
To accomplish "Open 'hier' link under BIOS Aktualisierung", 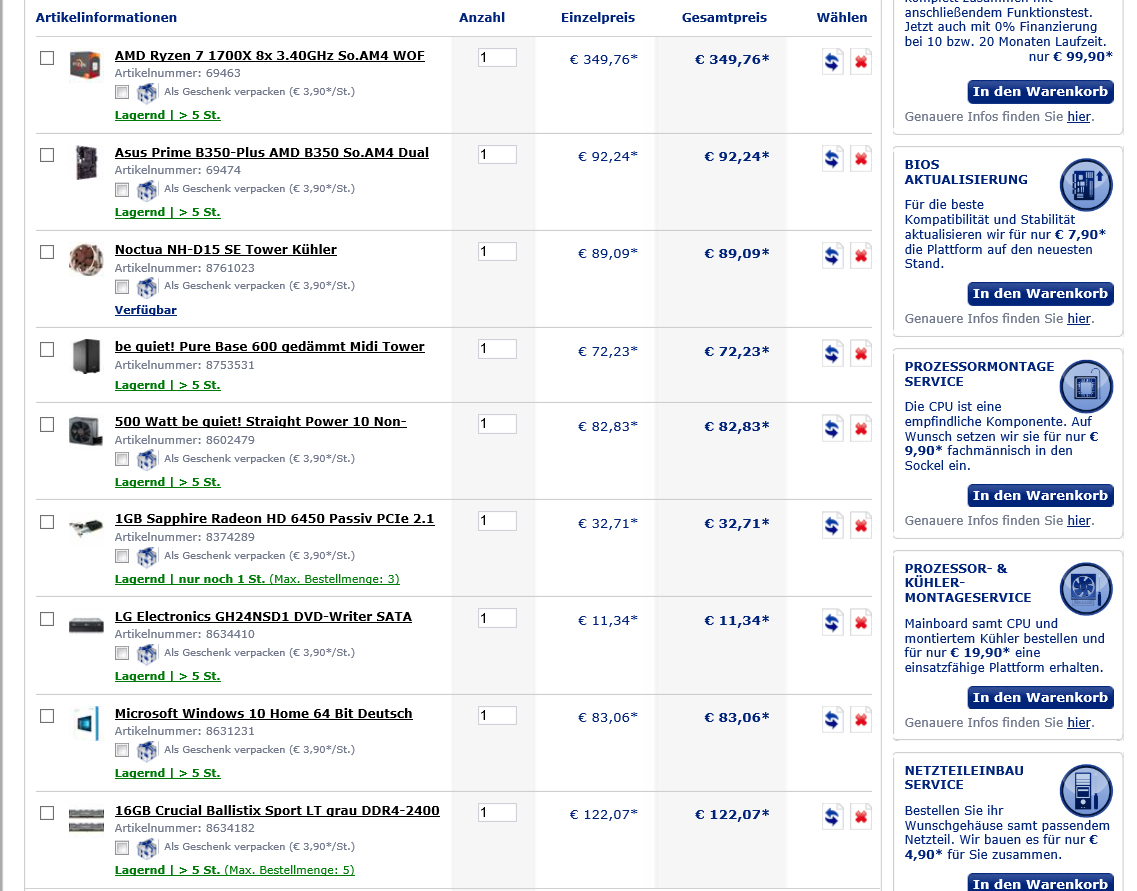I will pyautogui.click(x=1078, y=319).
